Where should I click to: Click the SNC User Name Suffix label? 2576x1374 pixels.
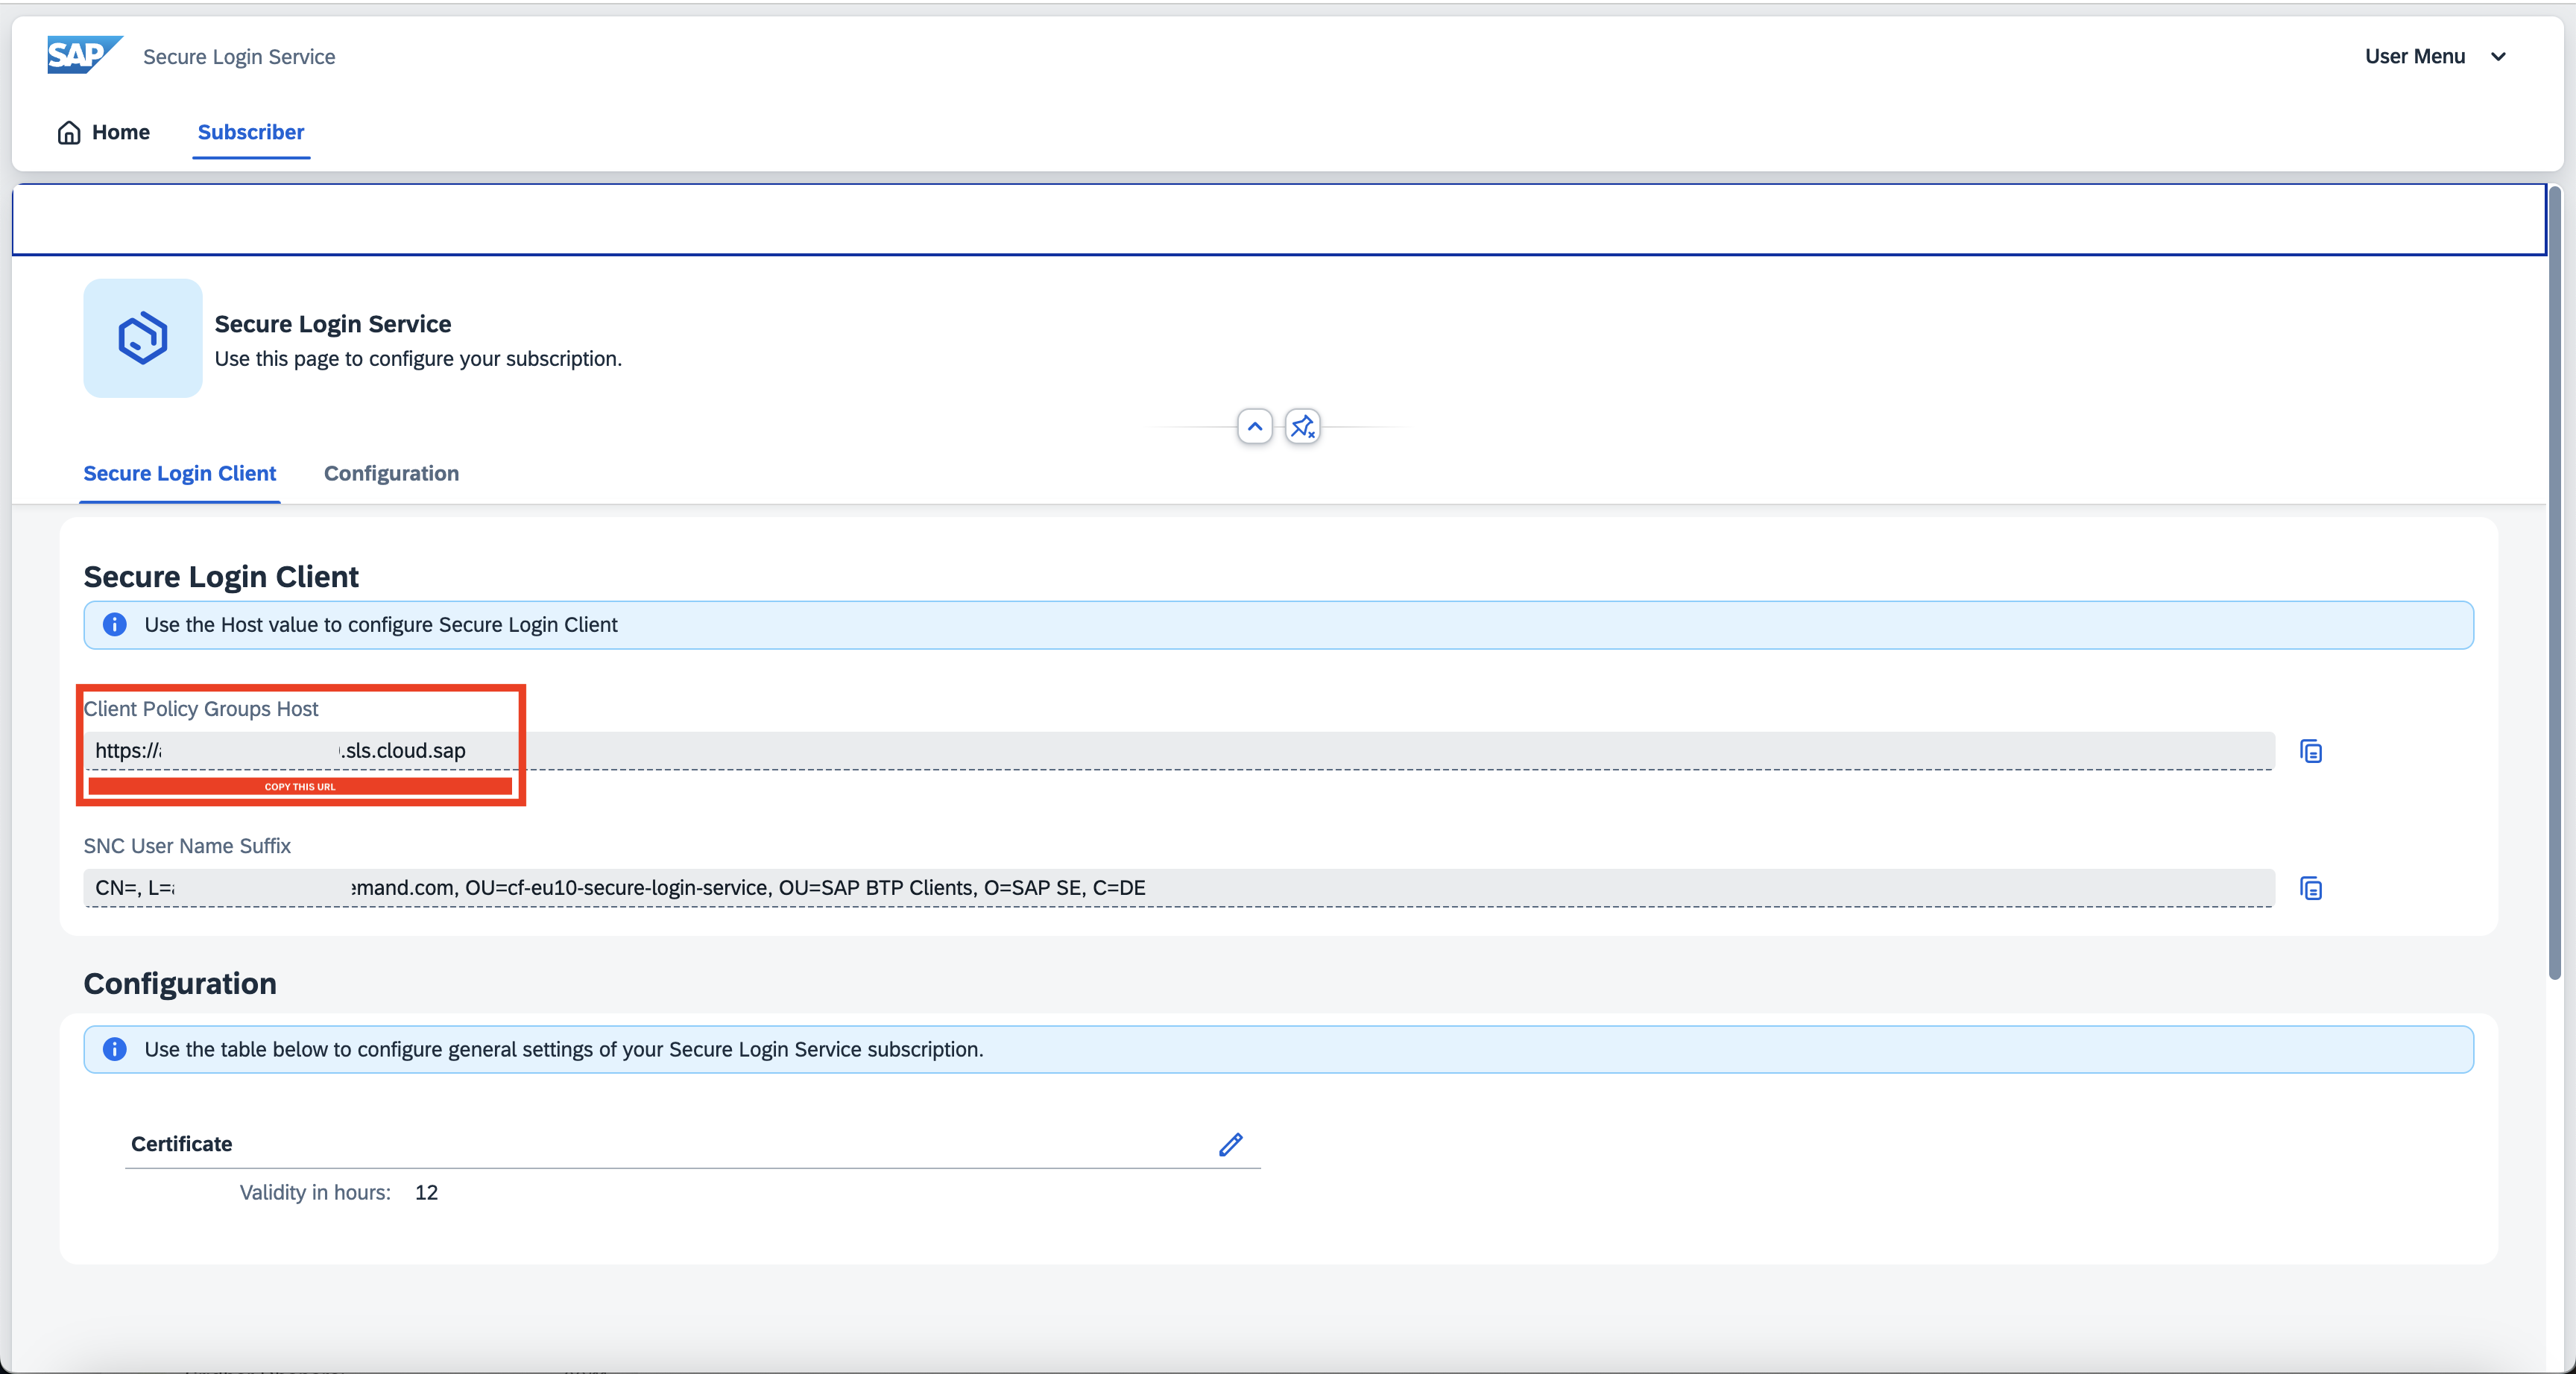(x=187, y=846)
